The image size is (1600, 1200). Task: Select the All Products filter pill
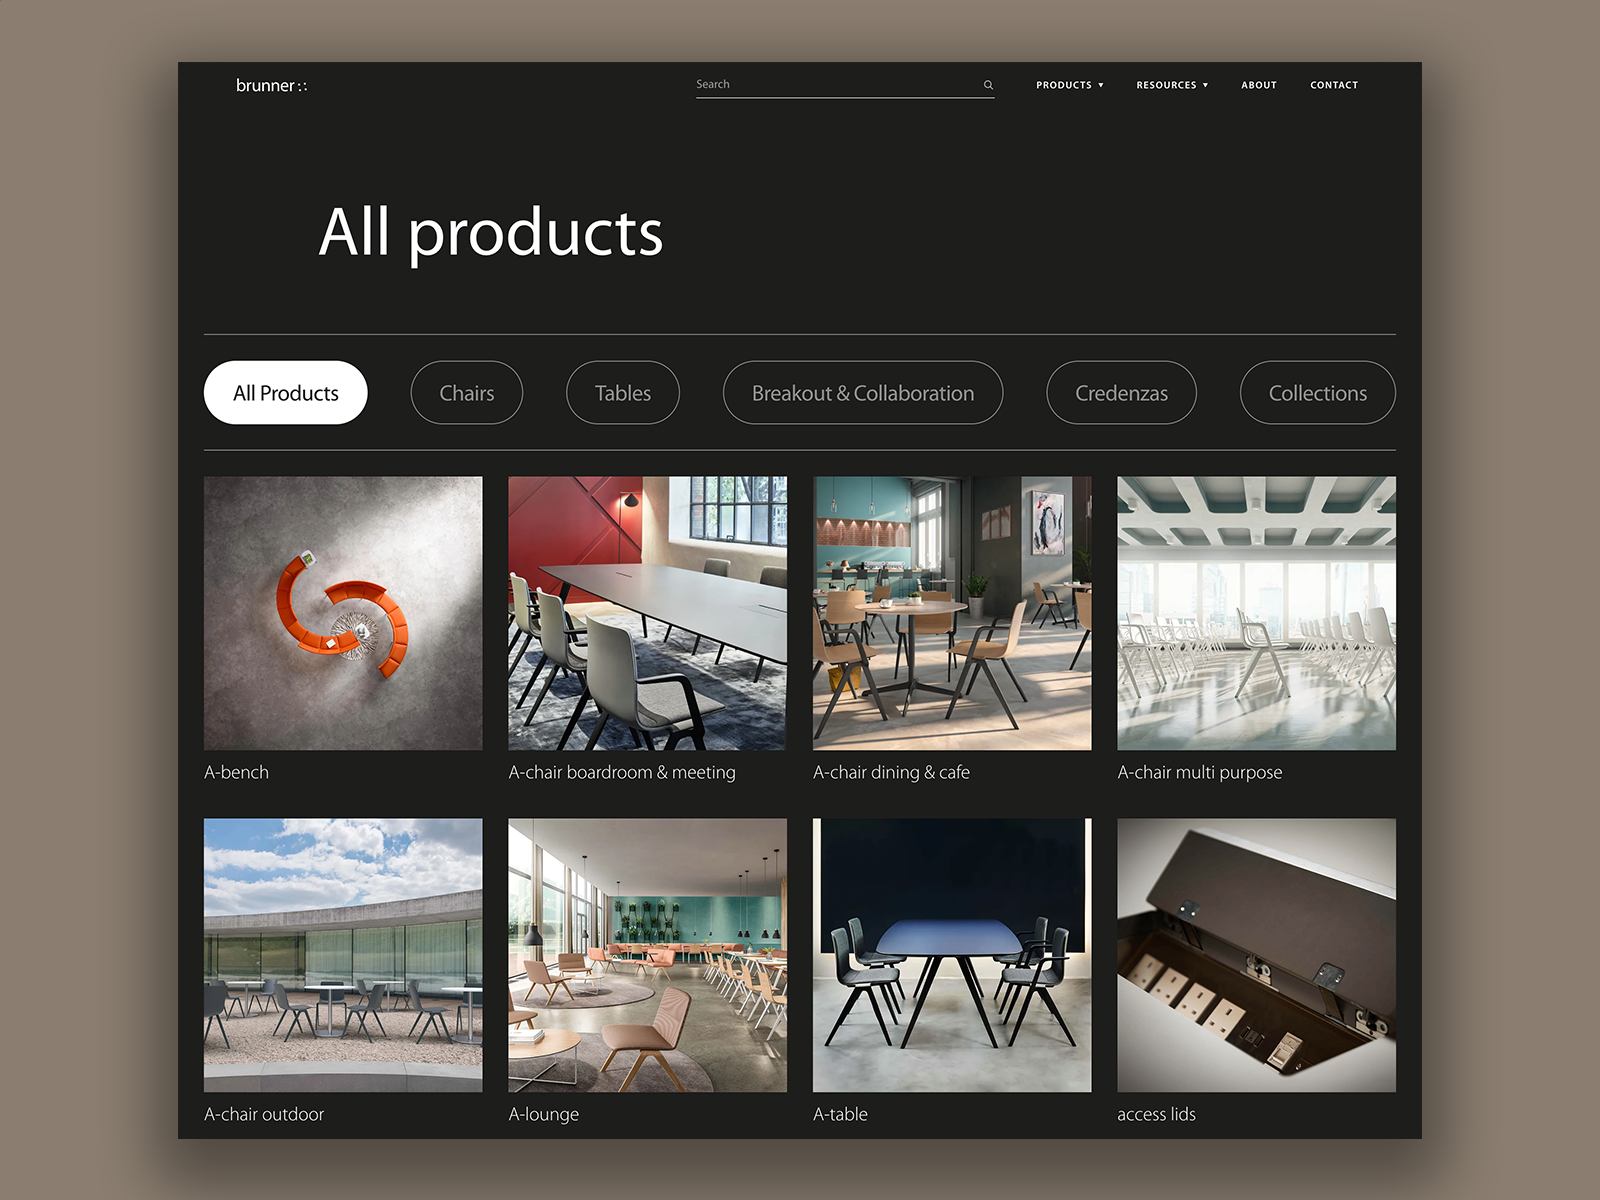click(286, 393)
